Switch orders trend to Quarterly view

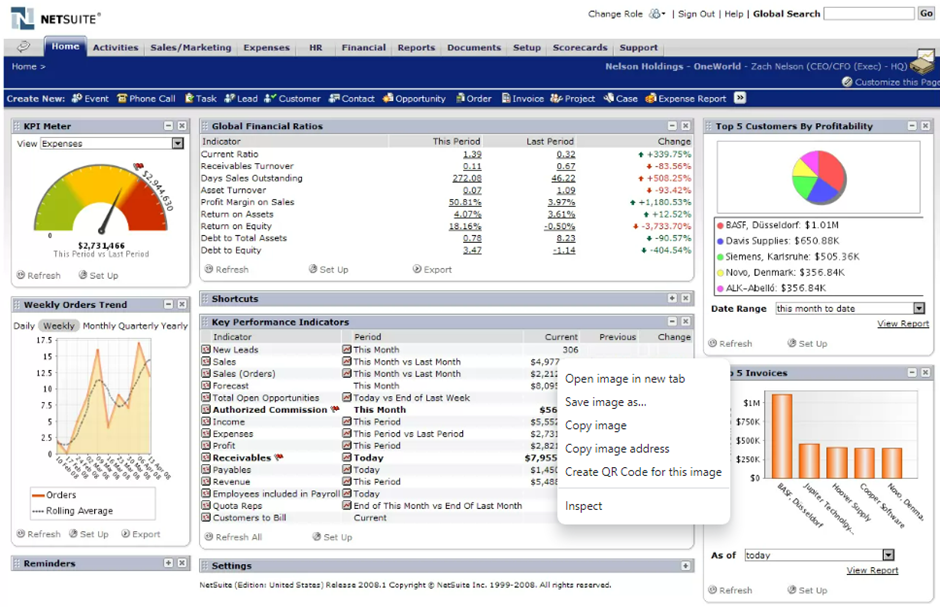[x=138, y=326]
